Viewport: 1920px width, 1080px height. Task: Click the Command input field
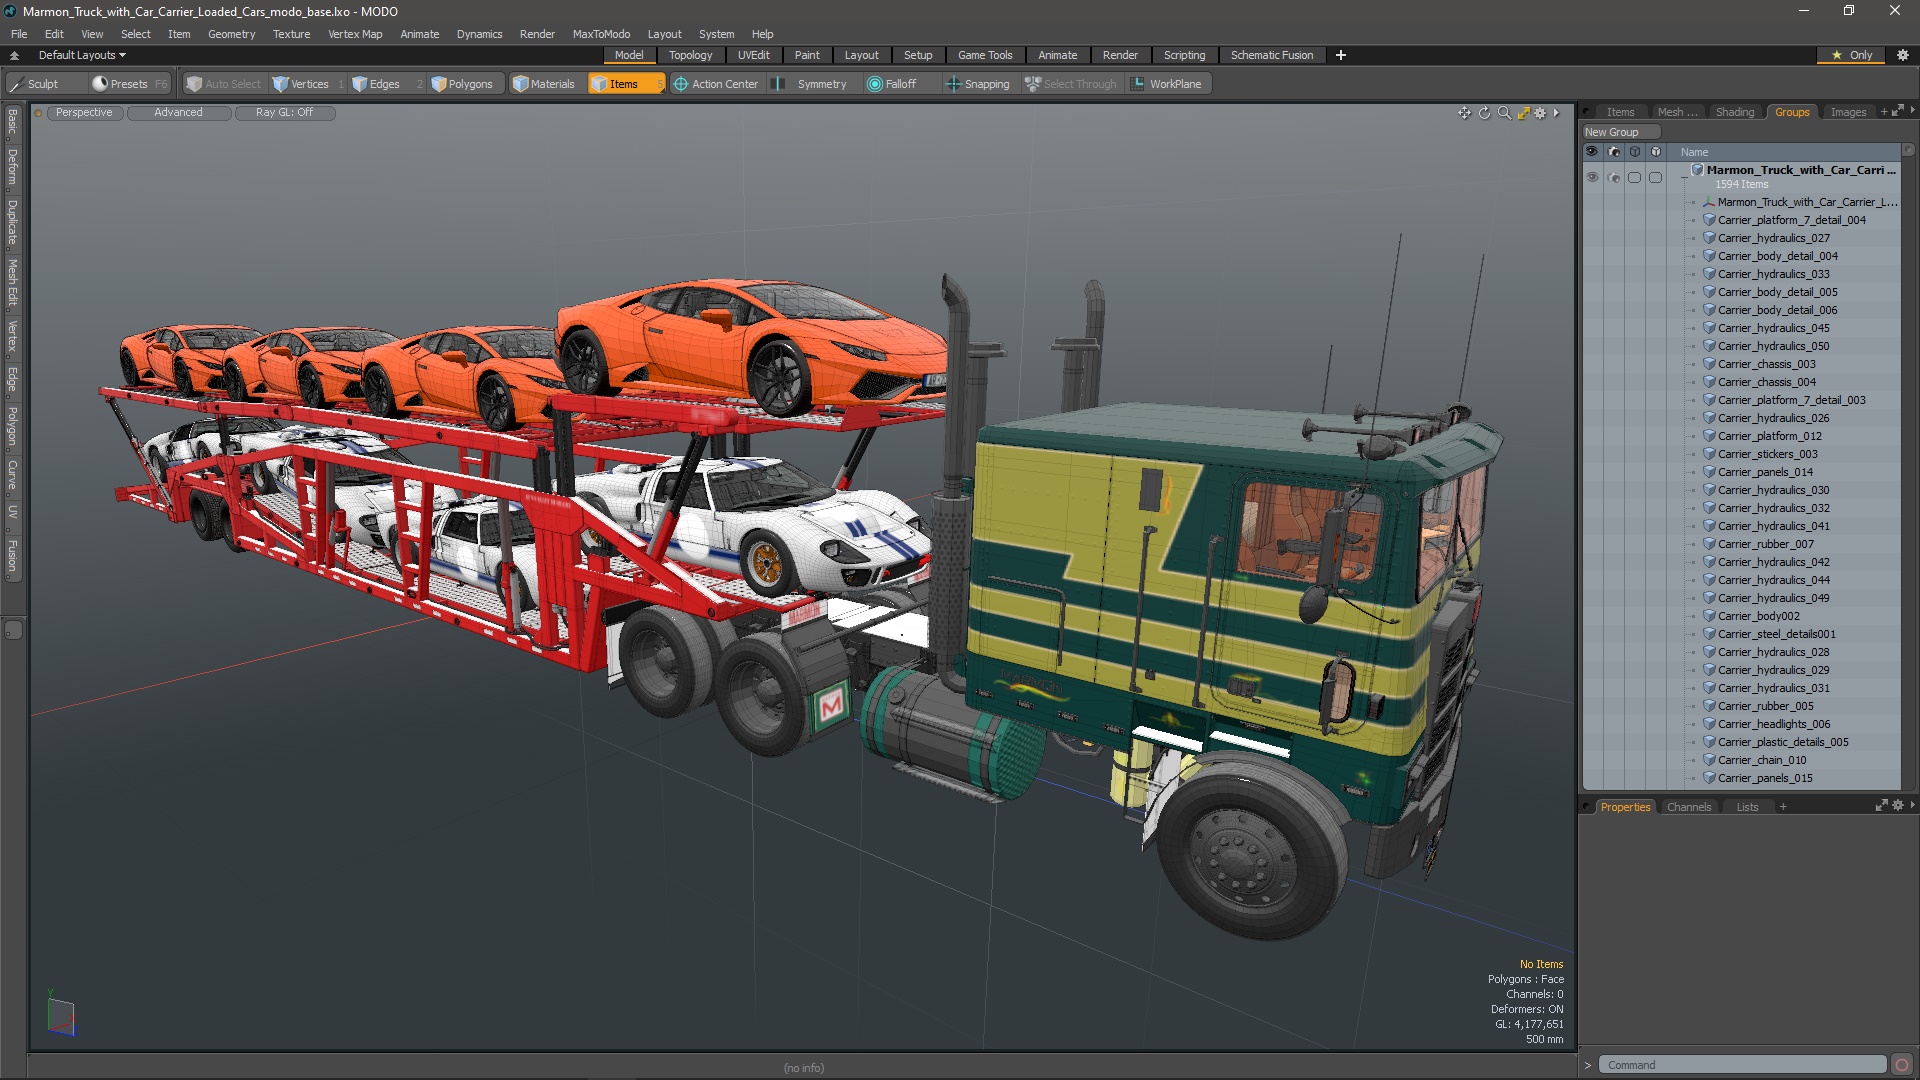[x=1742, y=1065]
